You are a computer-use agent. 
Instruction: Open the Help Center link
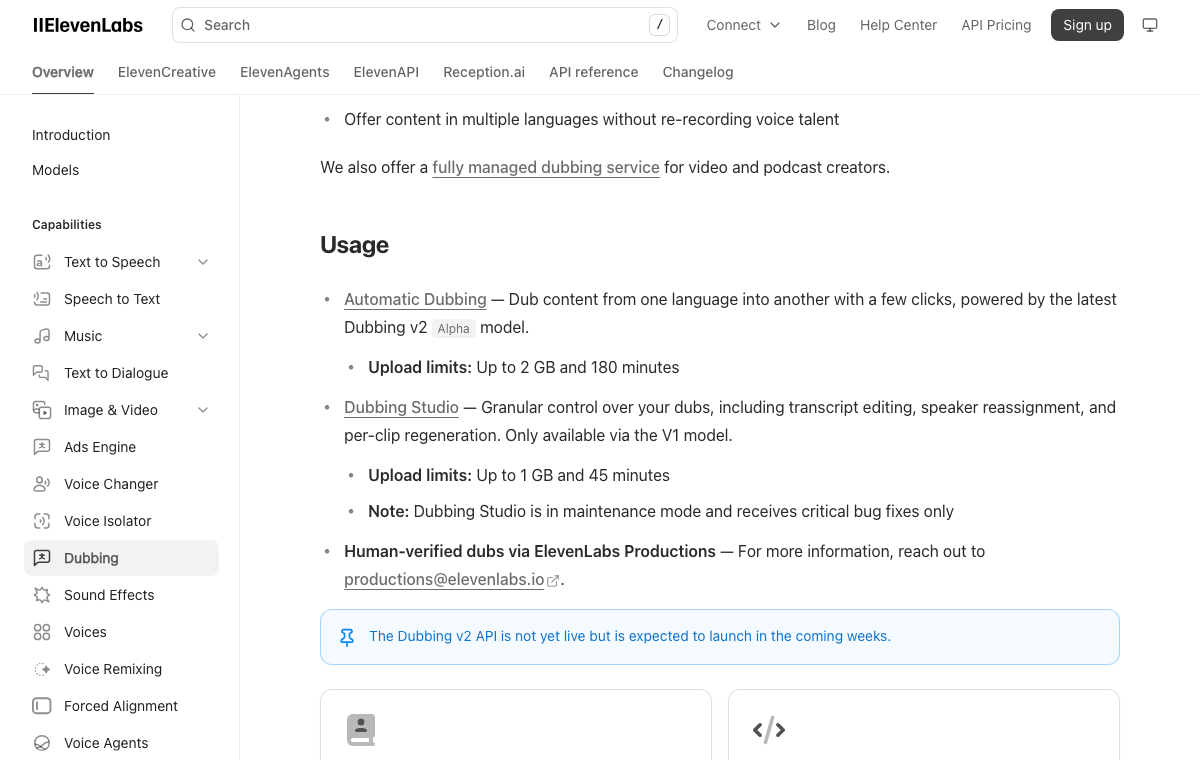(898, 25)
